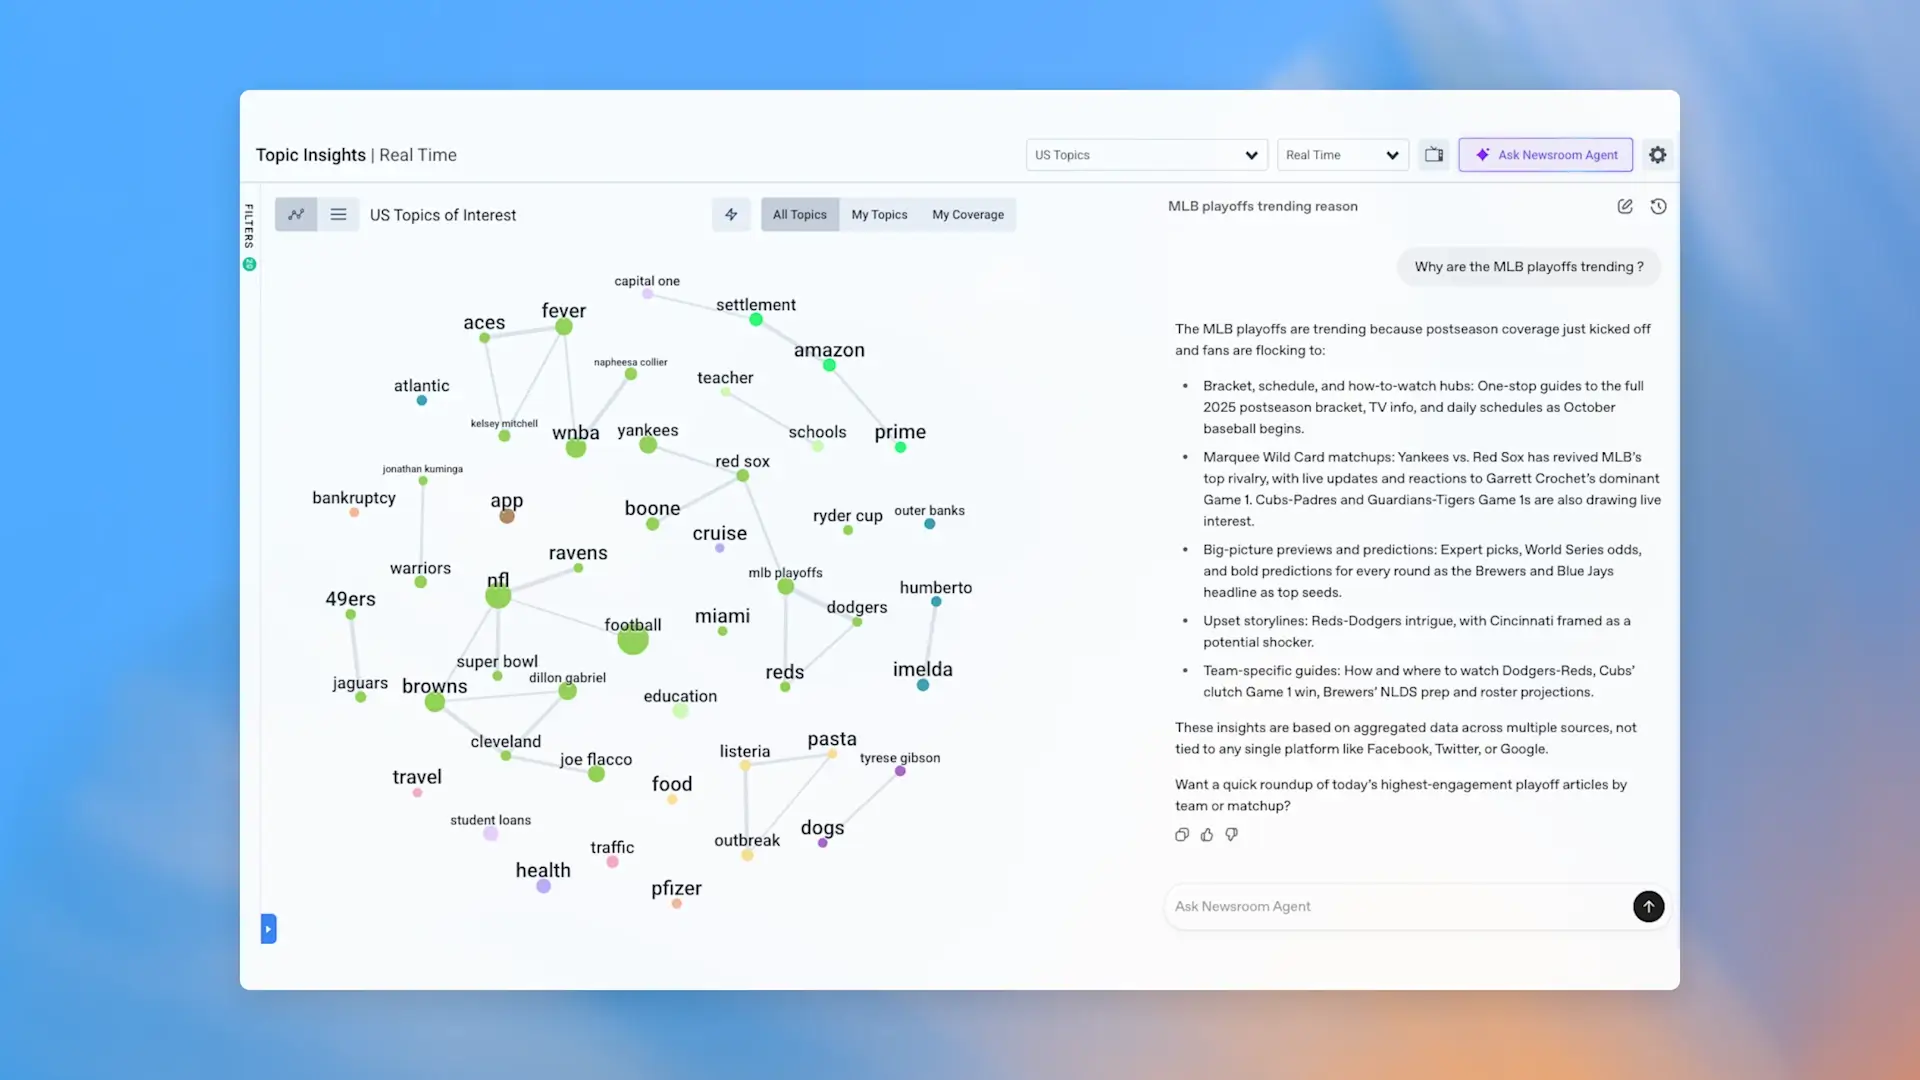Click the screen share icon beside Real Time
The width and height of the screenshot is (1920, 1080).
tap(1434, 155)
